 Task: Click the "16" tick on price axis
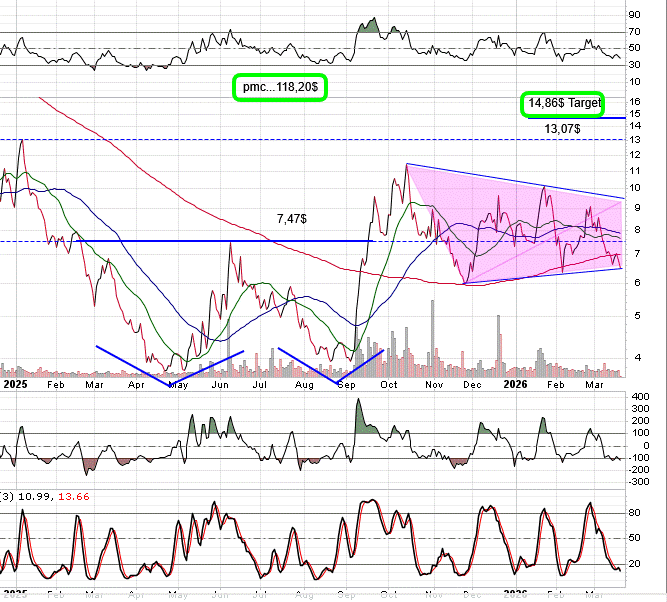point(634,102)
